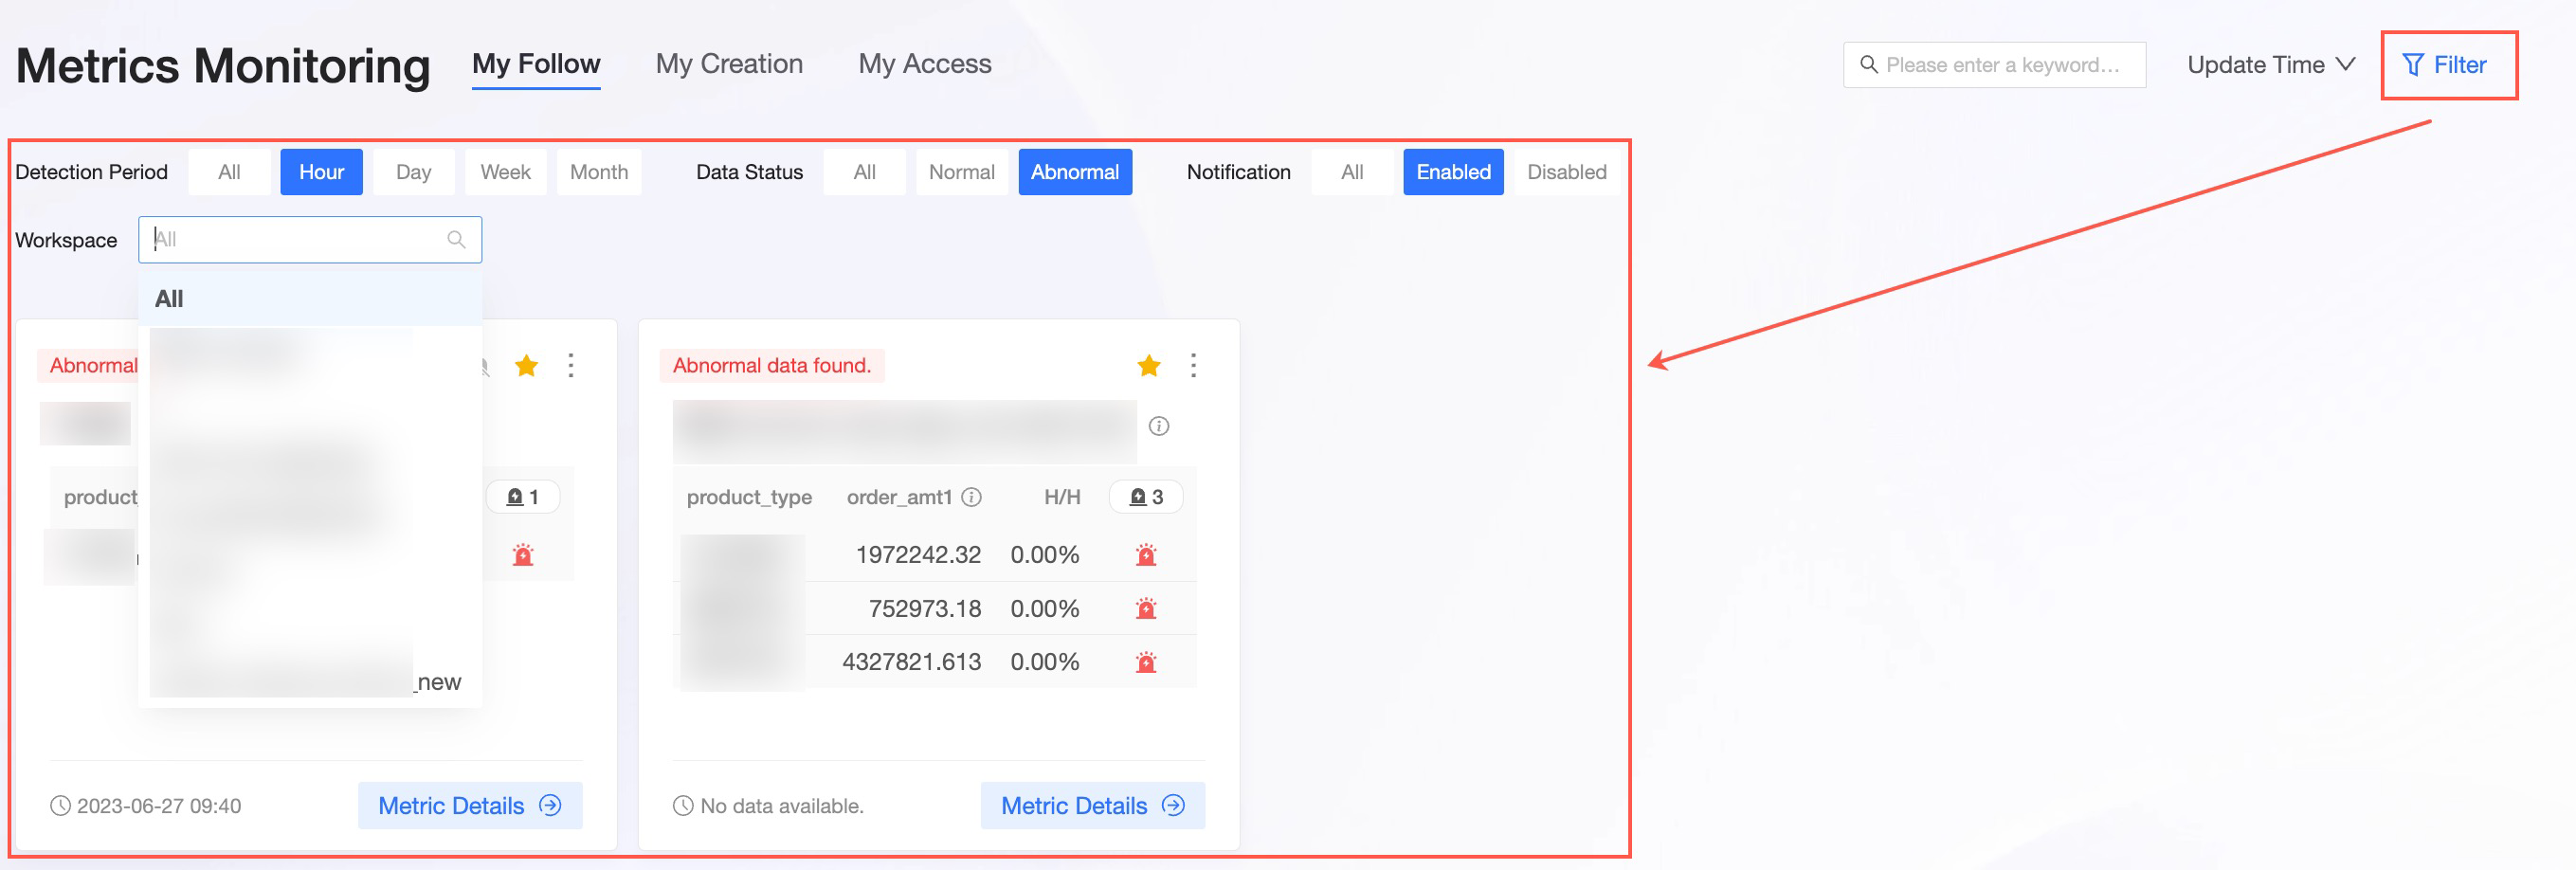Click timestamp 2023-06-27 09:40
This screenshot has width=2576, height=870.
(159, 806)
